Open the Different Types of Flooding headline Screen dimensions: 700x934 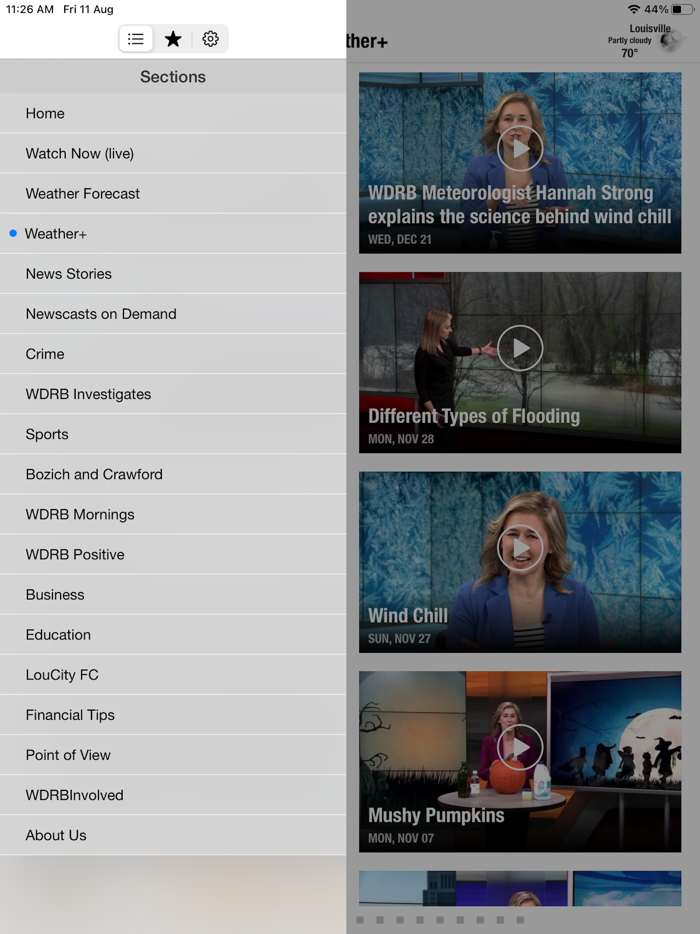point(474,416)
